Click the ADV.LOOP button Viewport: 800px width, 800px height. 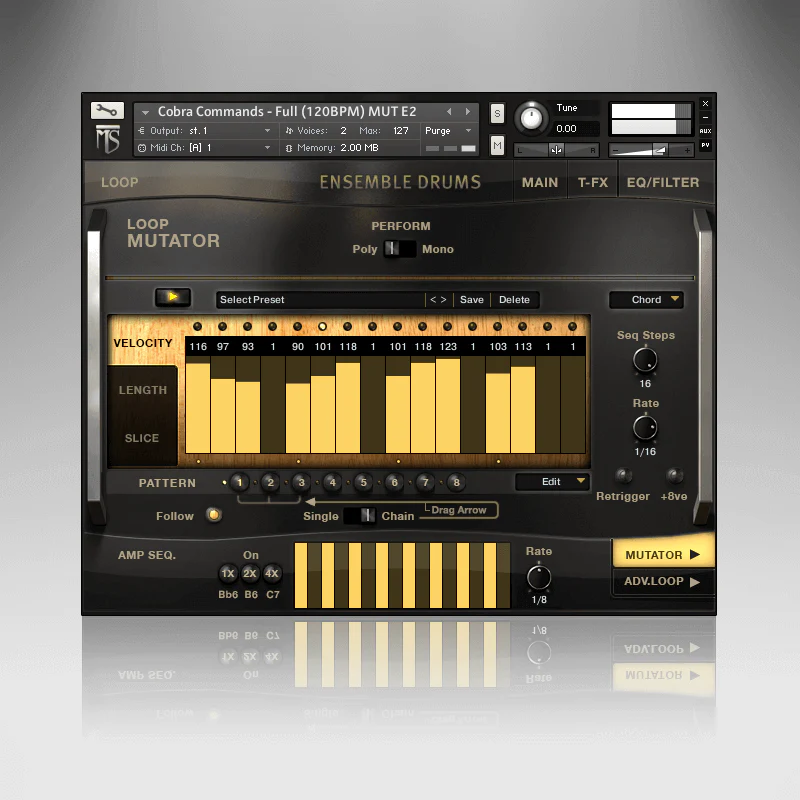(x=662, y=581)
